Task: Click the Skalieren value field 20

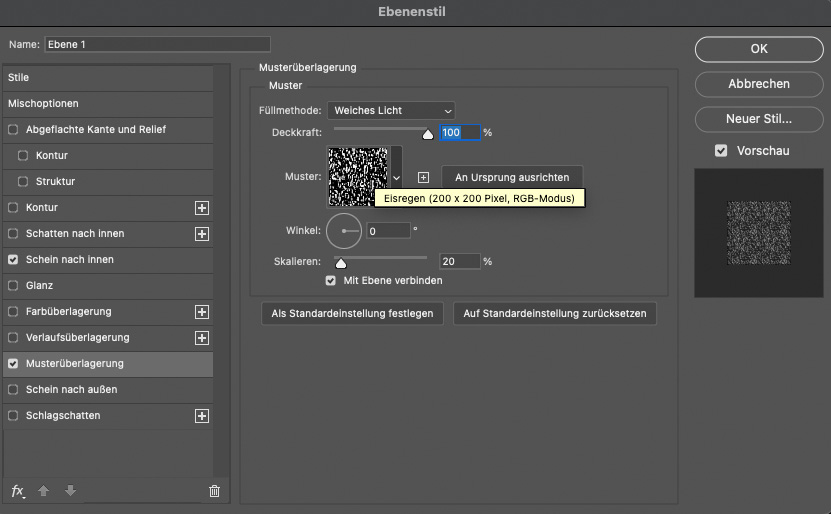Action: point(460,261)
